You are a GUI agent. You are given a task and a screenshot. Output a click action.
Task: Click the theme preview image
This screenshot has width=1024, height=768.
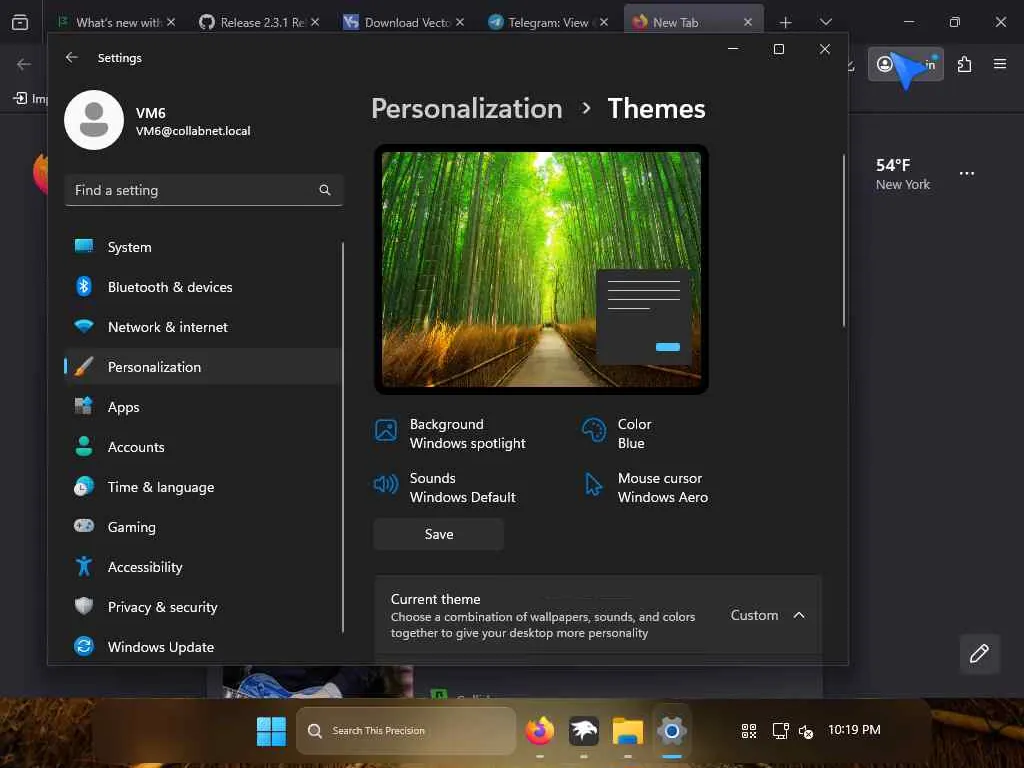point(541,269)
